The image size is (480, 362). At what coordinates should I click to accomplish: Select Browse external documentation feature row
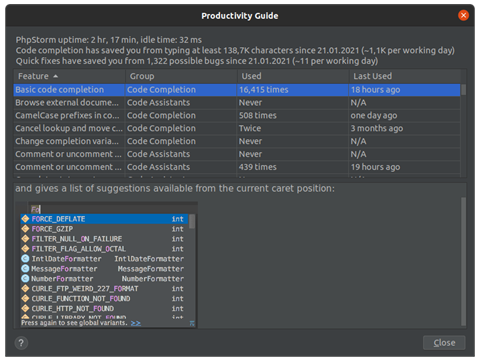click(237, 103)
